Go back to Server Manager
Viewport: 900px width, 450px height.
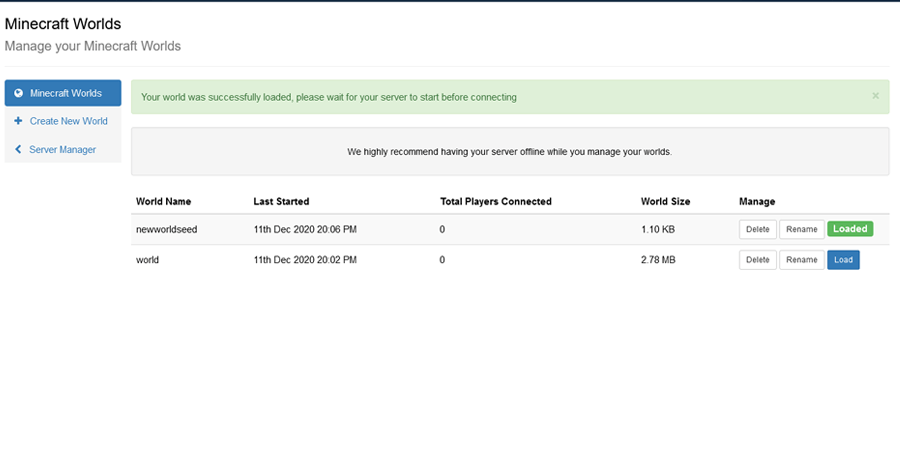pos(63,149)
